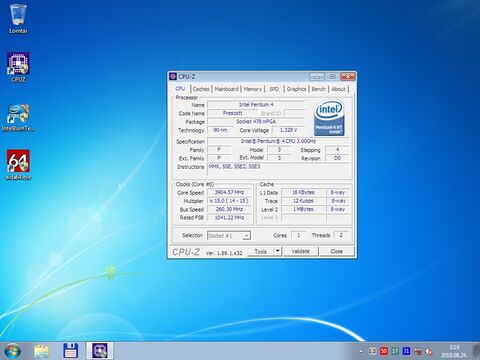Screen dimensions: 480x360
Task: Click the Threads value field
Action: 341,235
